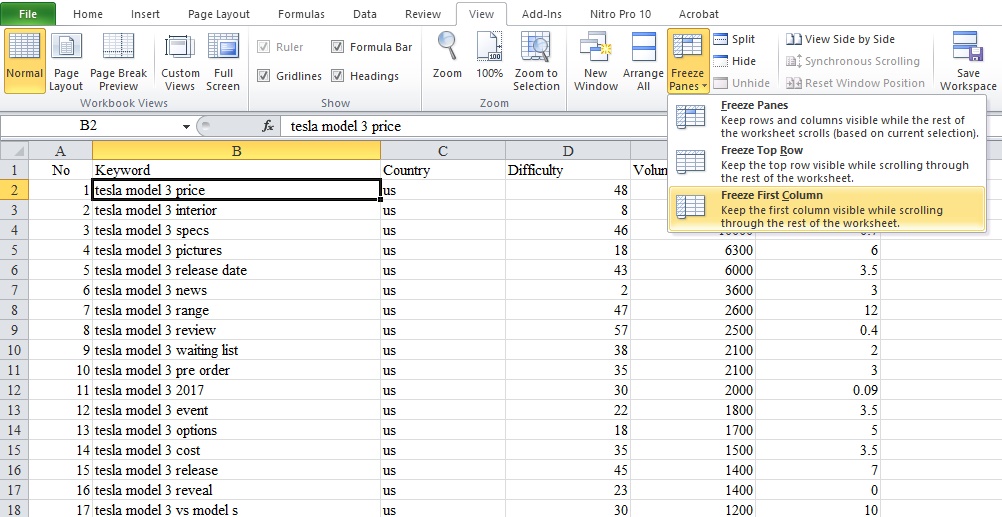Open the Zoom magnifier dialog
This screenshot has width=1002, height=517.
coord(447,56)
